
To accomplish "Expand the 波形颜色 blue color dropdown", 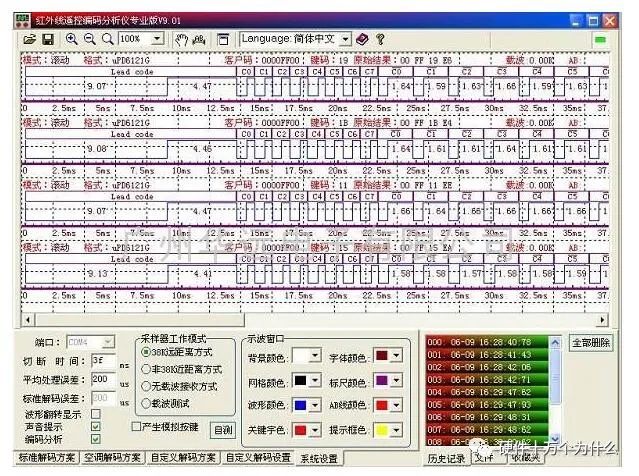I will coord(315,405).
